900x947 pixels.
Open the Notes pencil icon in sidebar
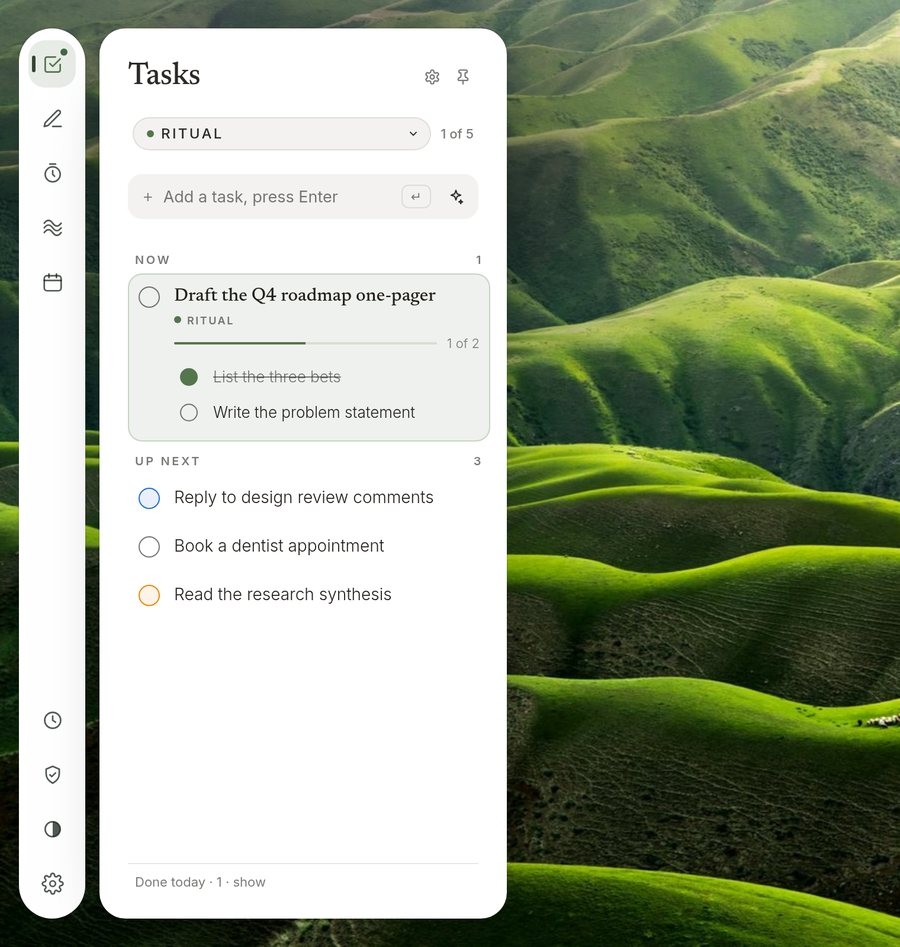[x=53, y=119]
